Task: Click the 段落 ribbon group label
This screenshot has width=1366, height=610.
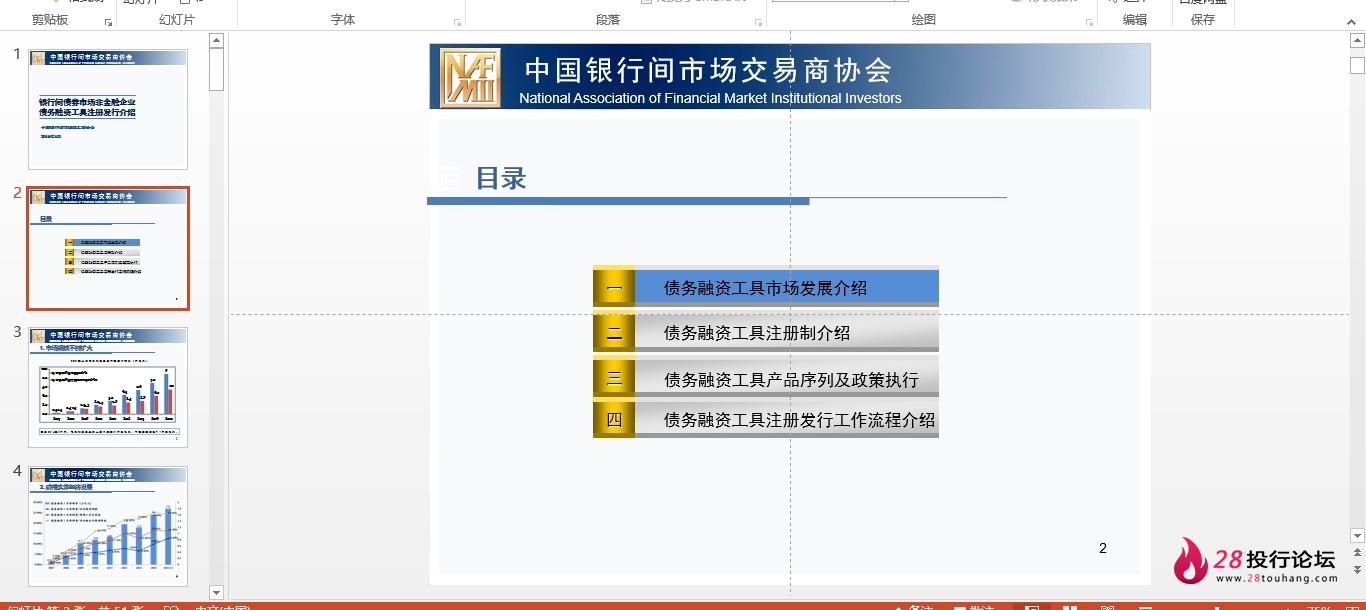Action: pos(608,20)
